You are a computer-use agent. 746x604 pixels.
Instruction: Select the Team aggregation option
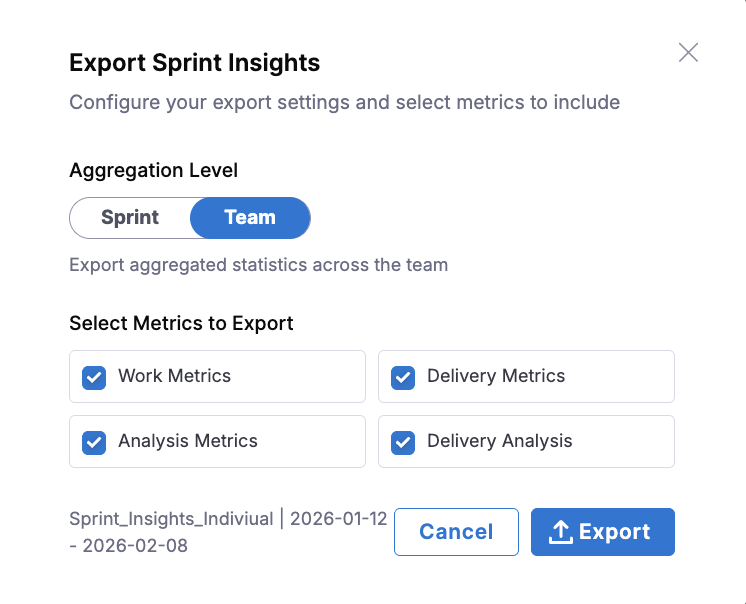click(x=250, y=218)
